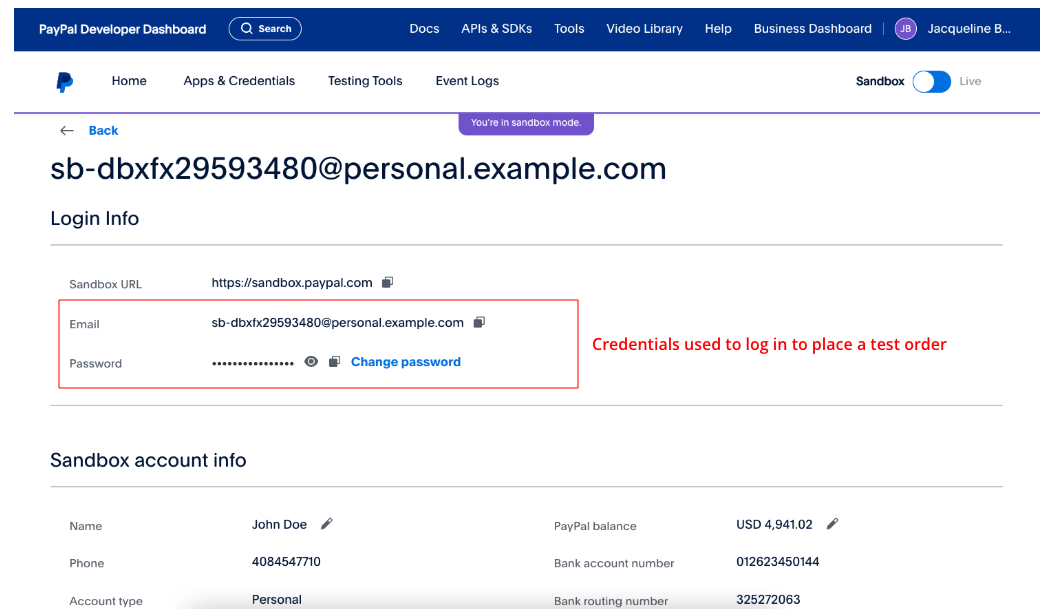This screenshot has height=609, width=1057.
Task: Click the JB user avatar
Action: click(905, 29)
